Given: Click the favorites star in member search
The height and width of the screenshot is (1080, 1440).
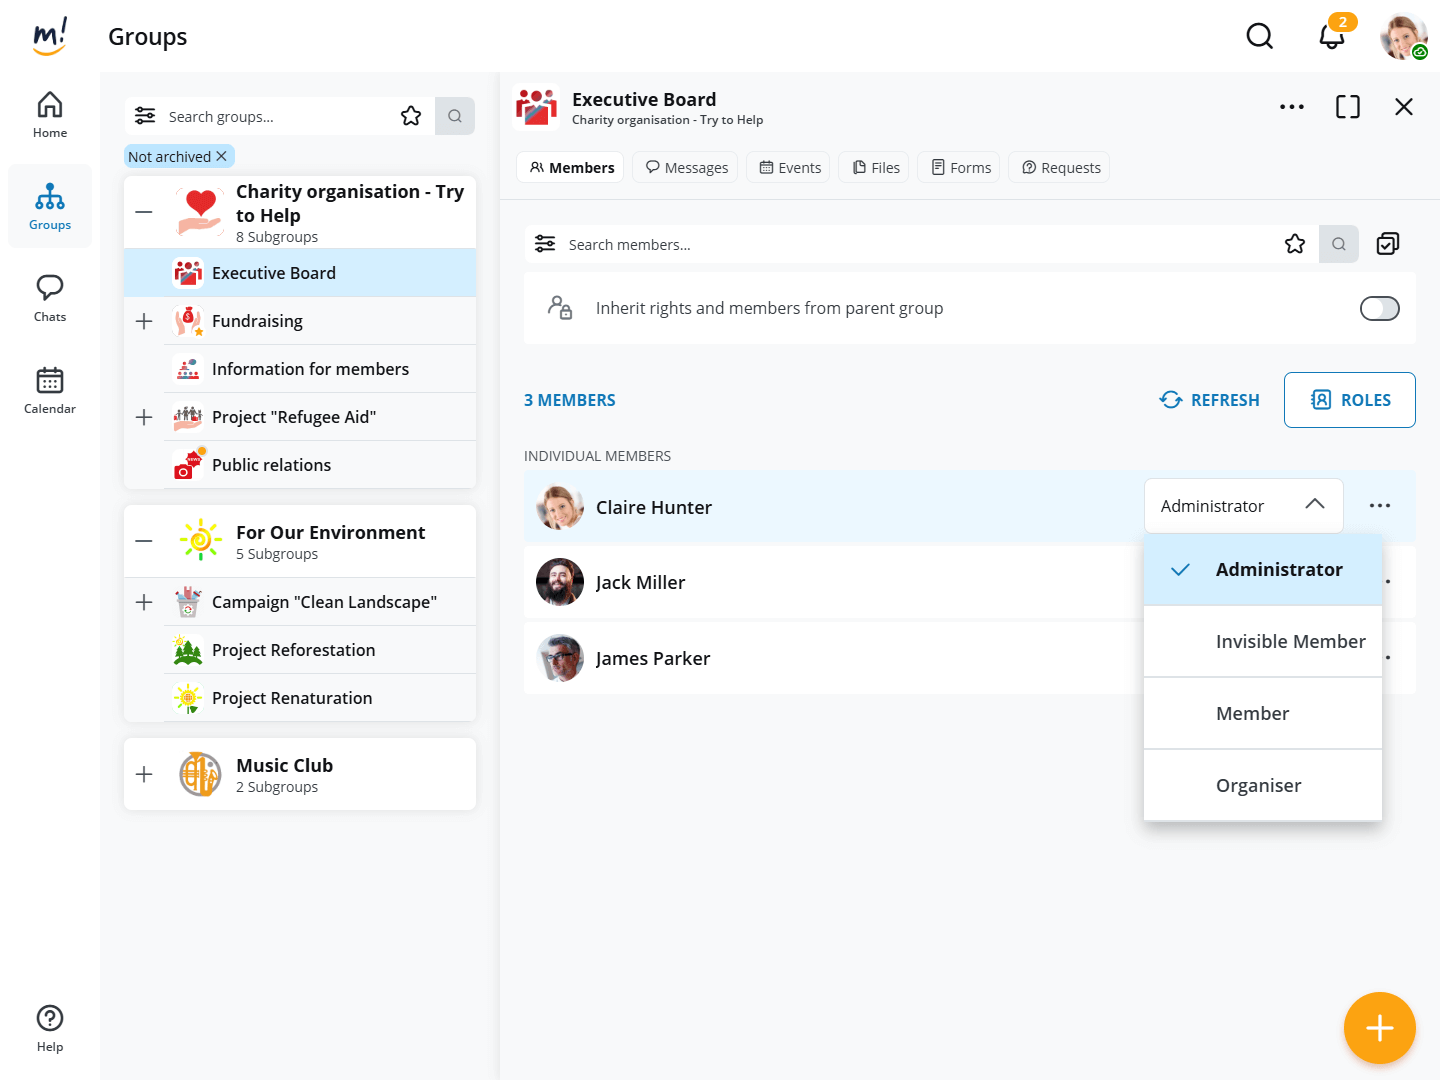Looking at the screenshot, I should click(1294, 244).
